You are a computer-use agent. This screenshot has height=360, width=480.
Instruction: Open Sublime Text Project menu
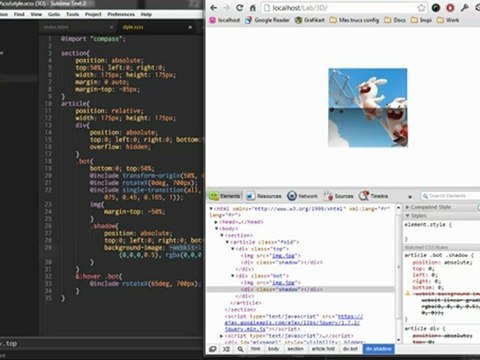coord(93,14)
